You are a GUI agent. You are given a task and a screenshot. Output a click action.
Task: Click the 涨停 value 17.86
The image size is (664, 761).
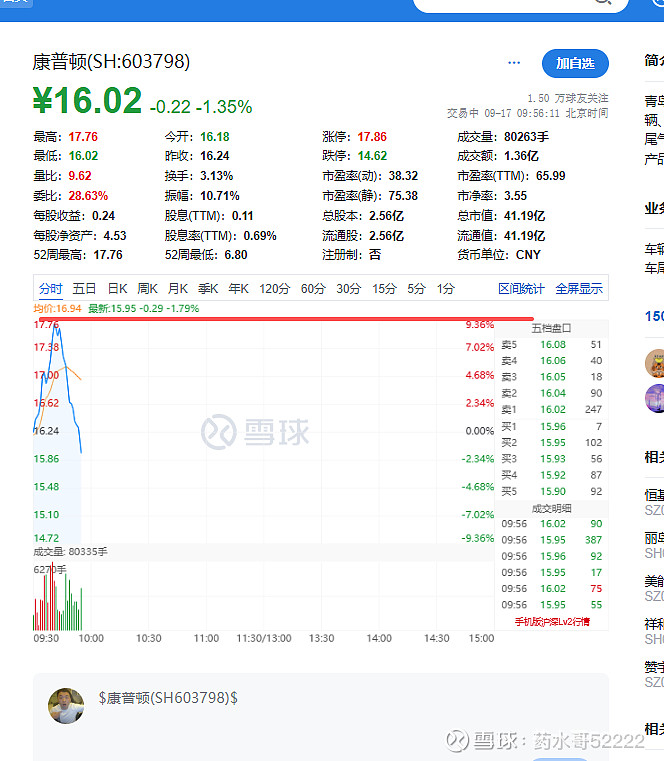(x=372, y=137)
